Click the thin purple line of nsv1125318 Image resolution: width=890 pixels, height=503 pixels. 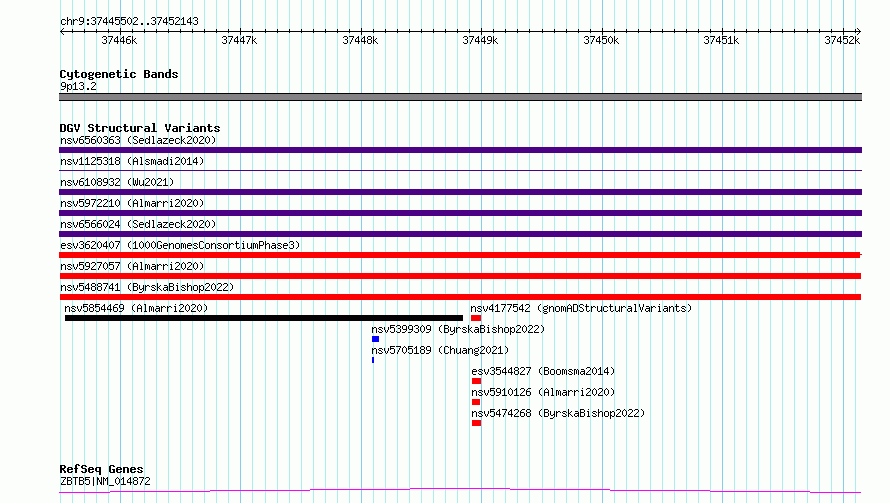pos(460,170)
